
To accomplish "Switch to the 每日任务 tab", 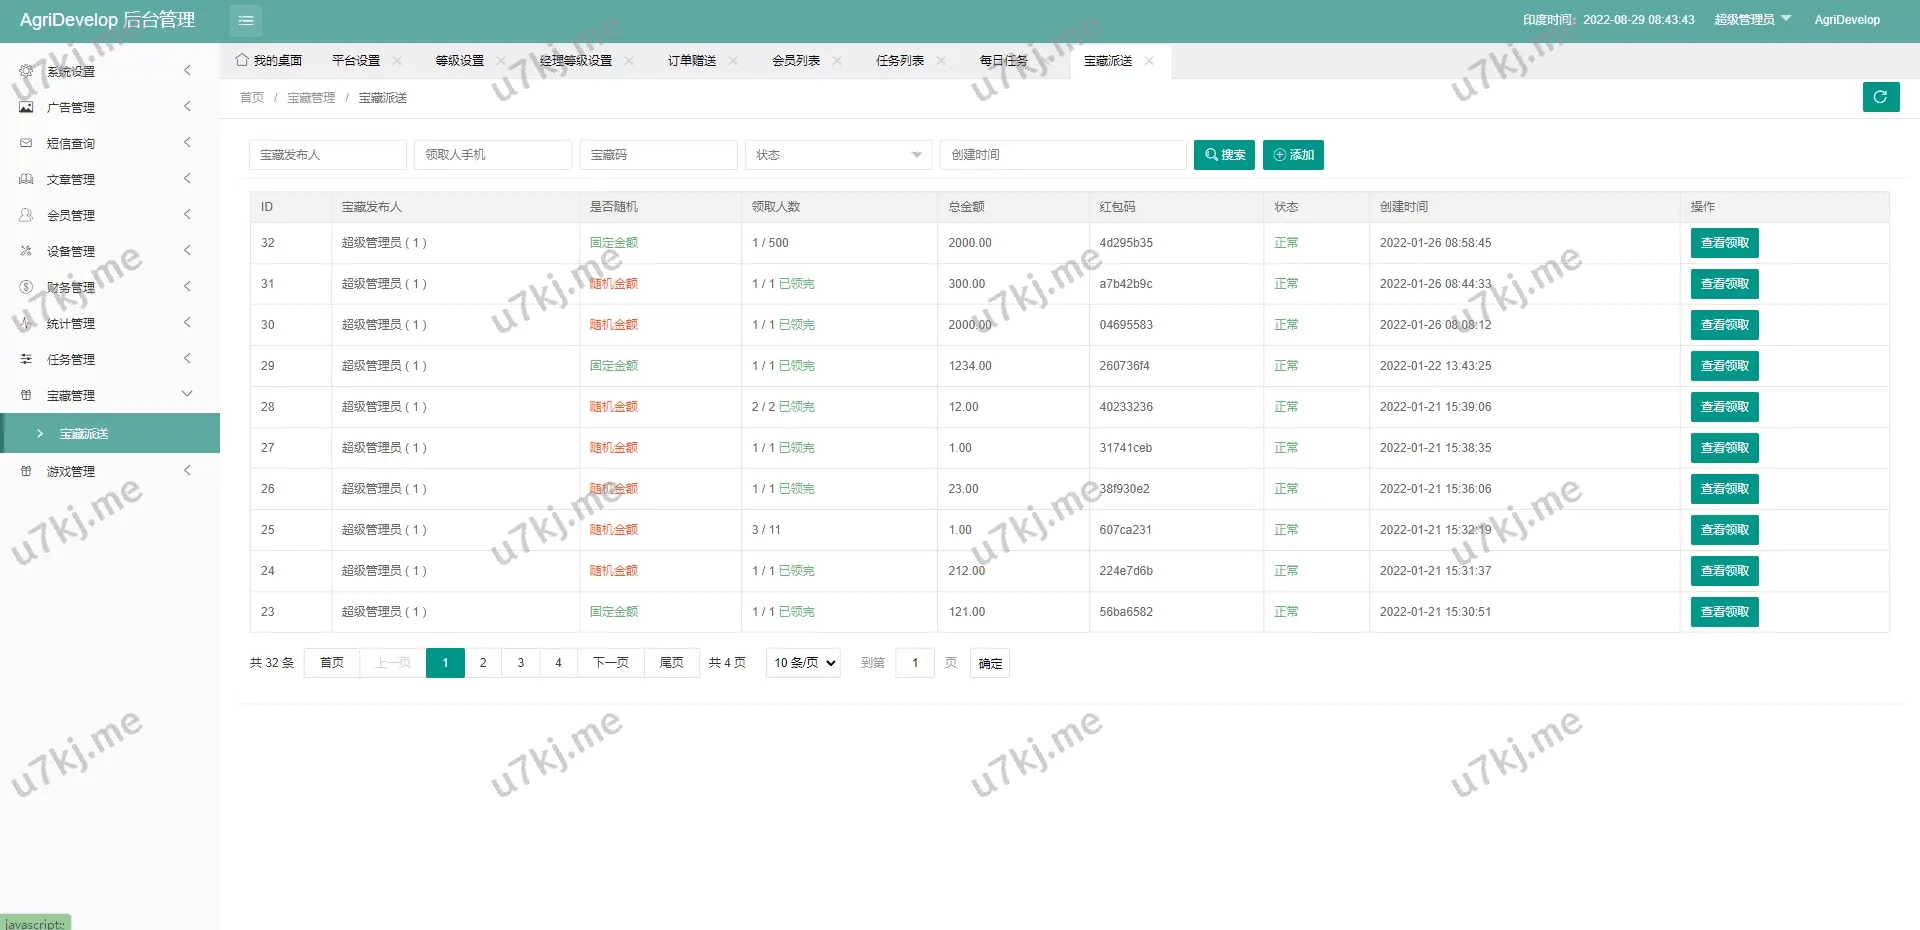I will 1006,60.
